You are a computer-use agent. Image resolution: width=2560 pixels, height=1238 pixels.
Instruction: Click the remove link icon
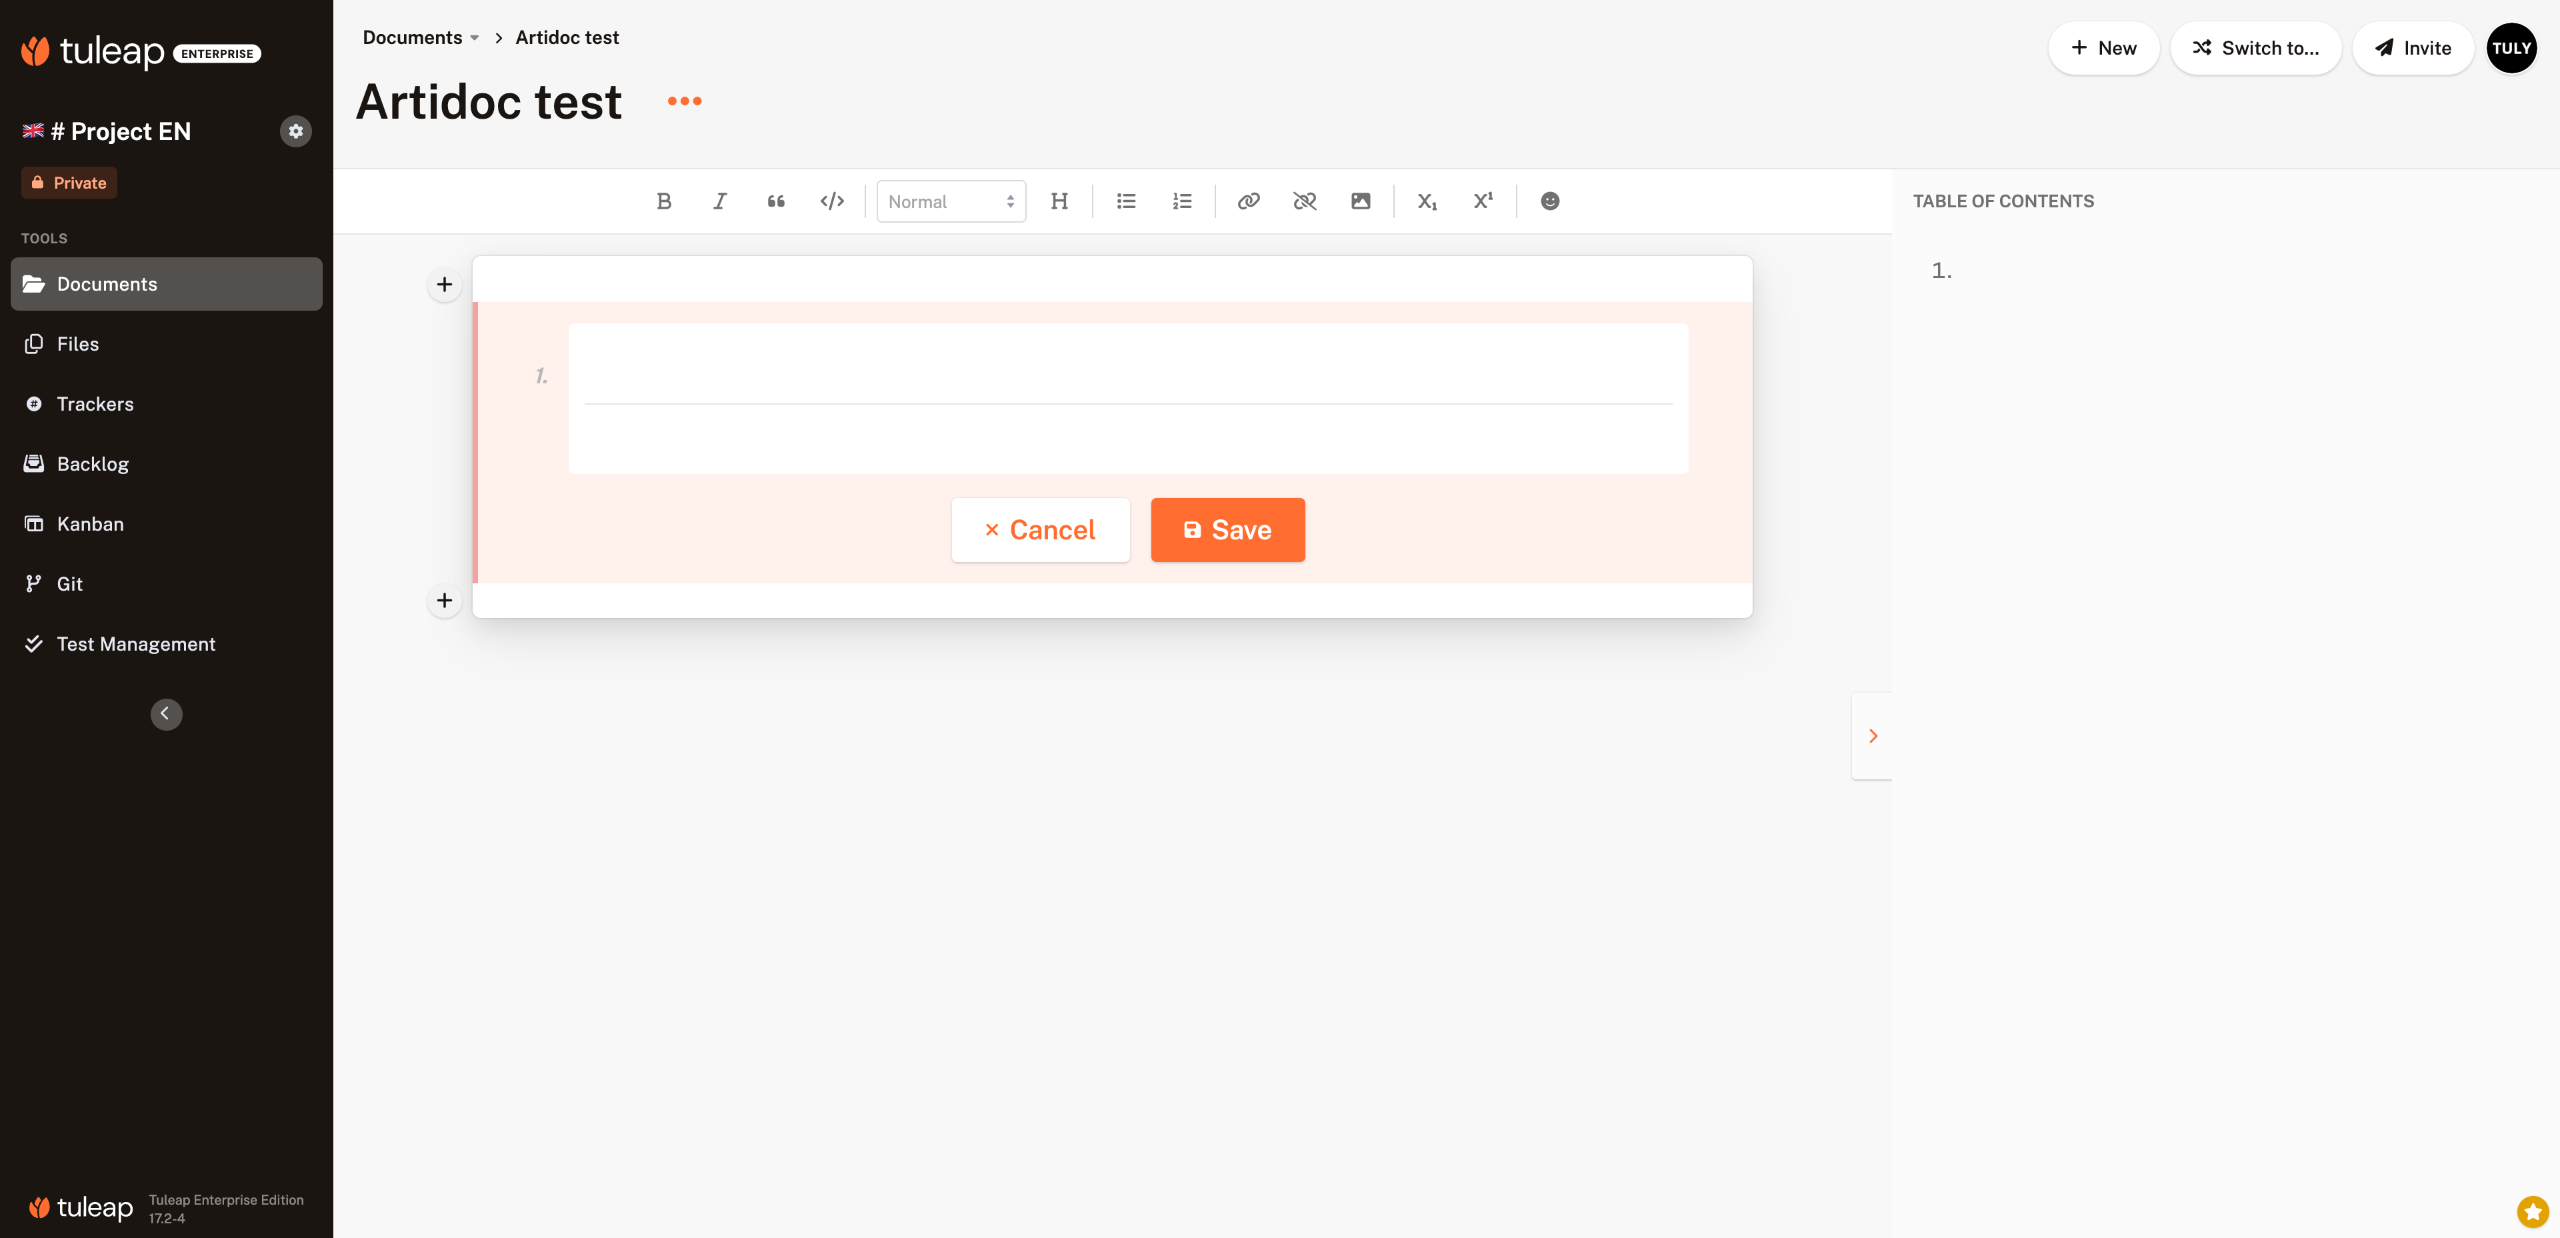1304,201
